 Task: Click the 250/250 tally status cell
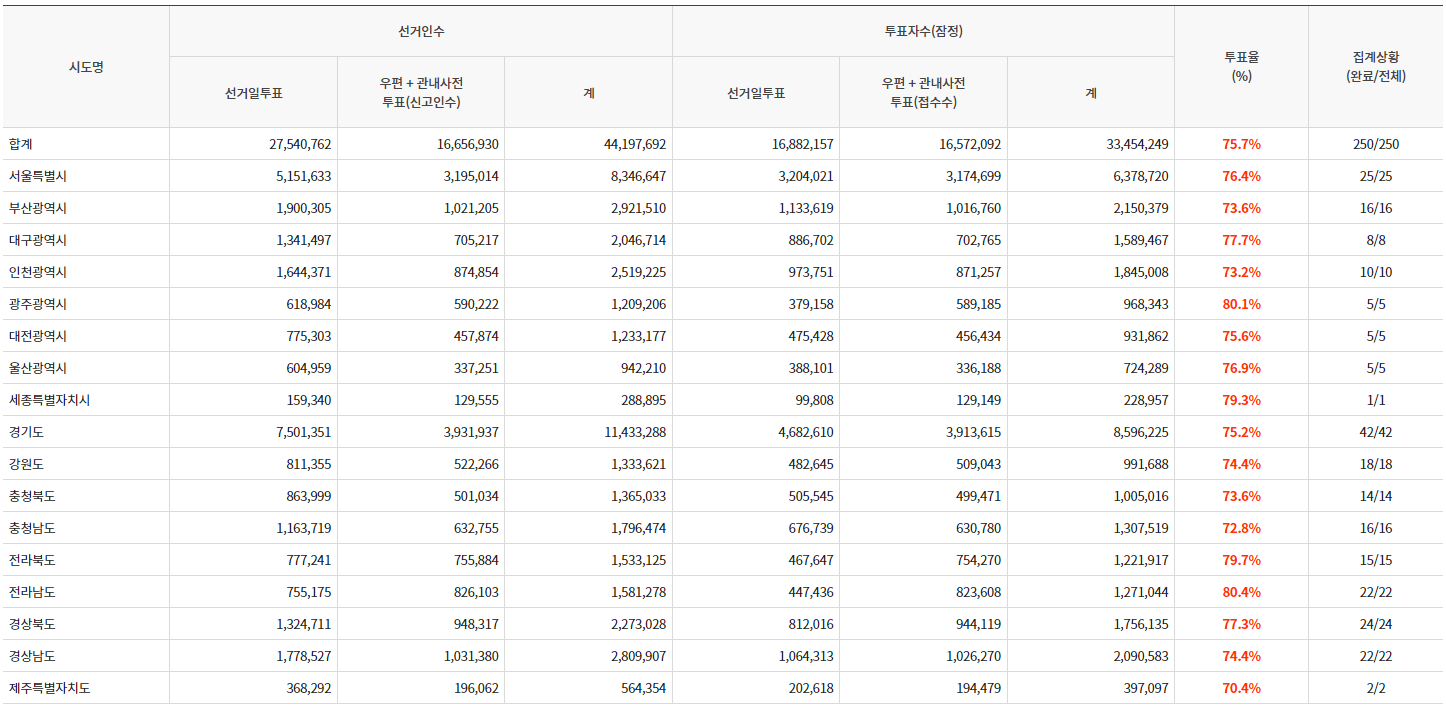(x=1375, y=144)
